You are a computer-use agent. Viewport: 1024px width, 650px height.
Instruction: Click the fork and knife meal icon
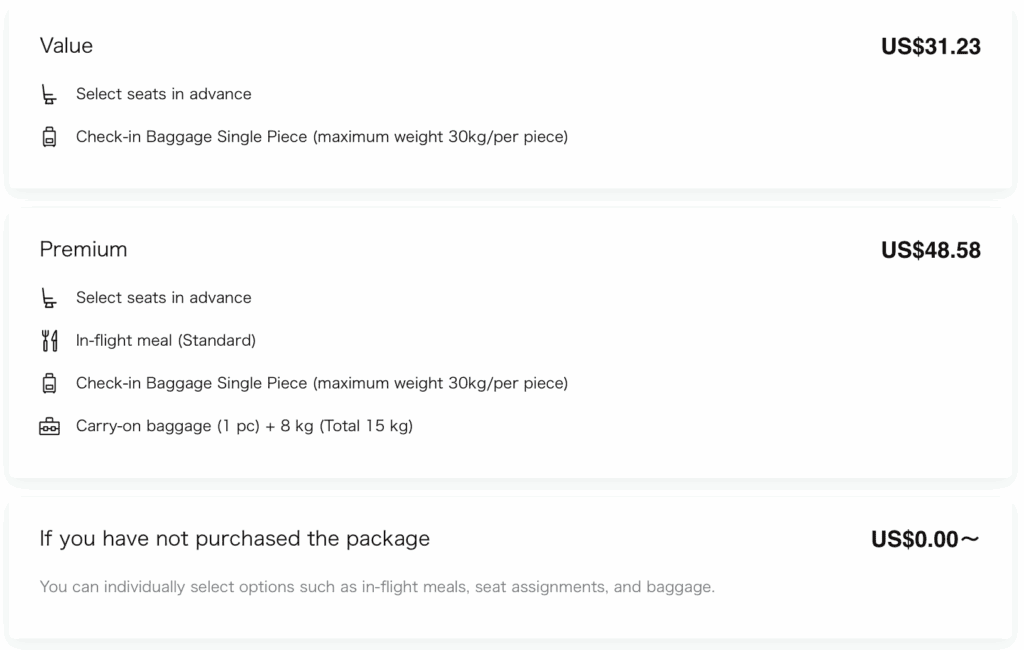[x=49, y=341]
